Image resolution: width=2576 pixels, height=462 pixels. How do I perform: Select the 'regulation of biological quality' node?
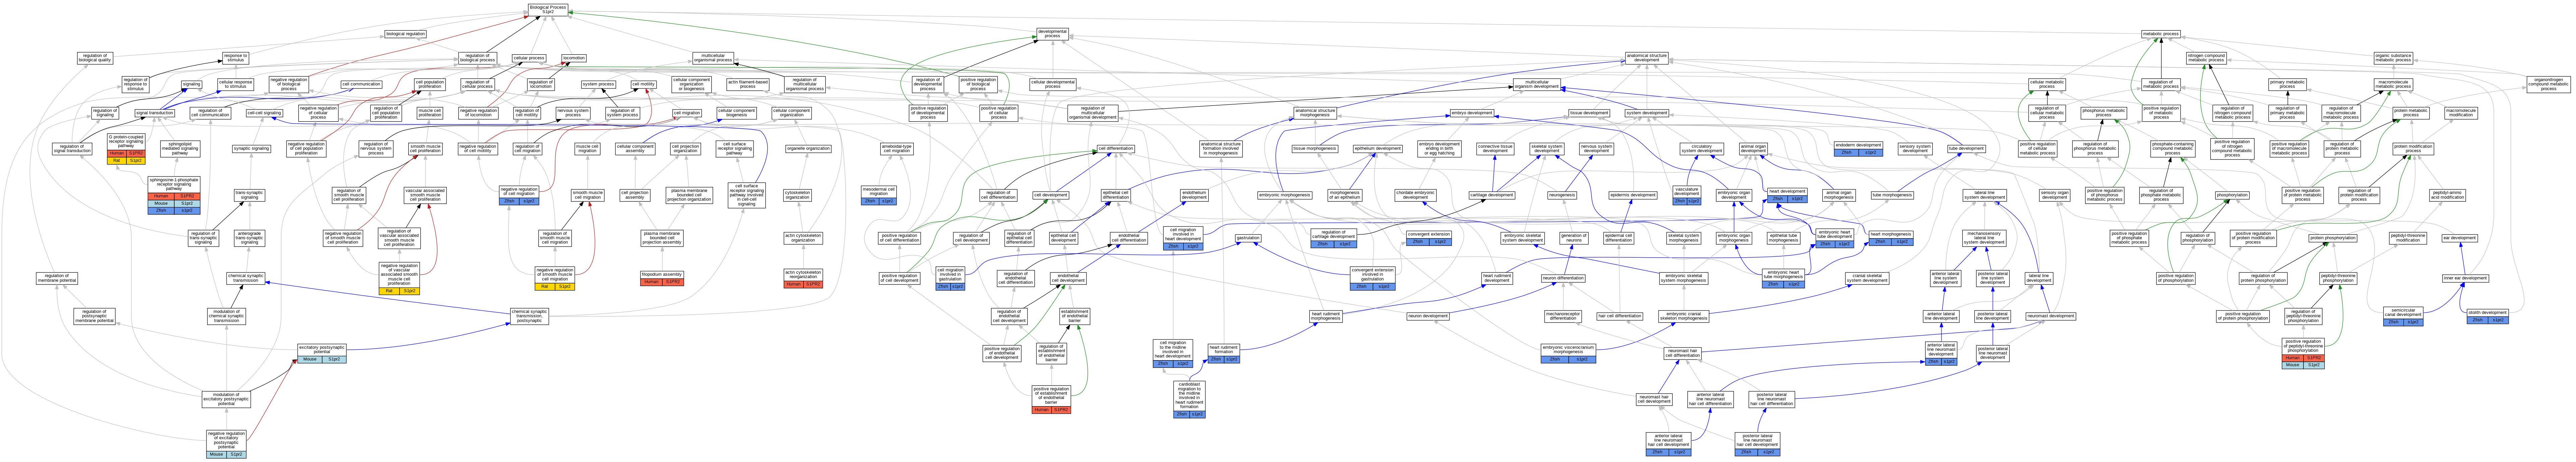[95, 58]
